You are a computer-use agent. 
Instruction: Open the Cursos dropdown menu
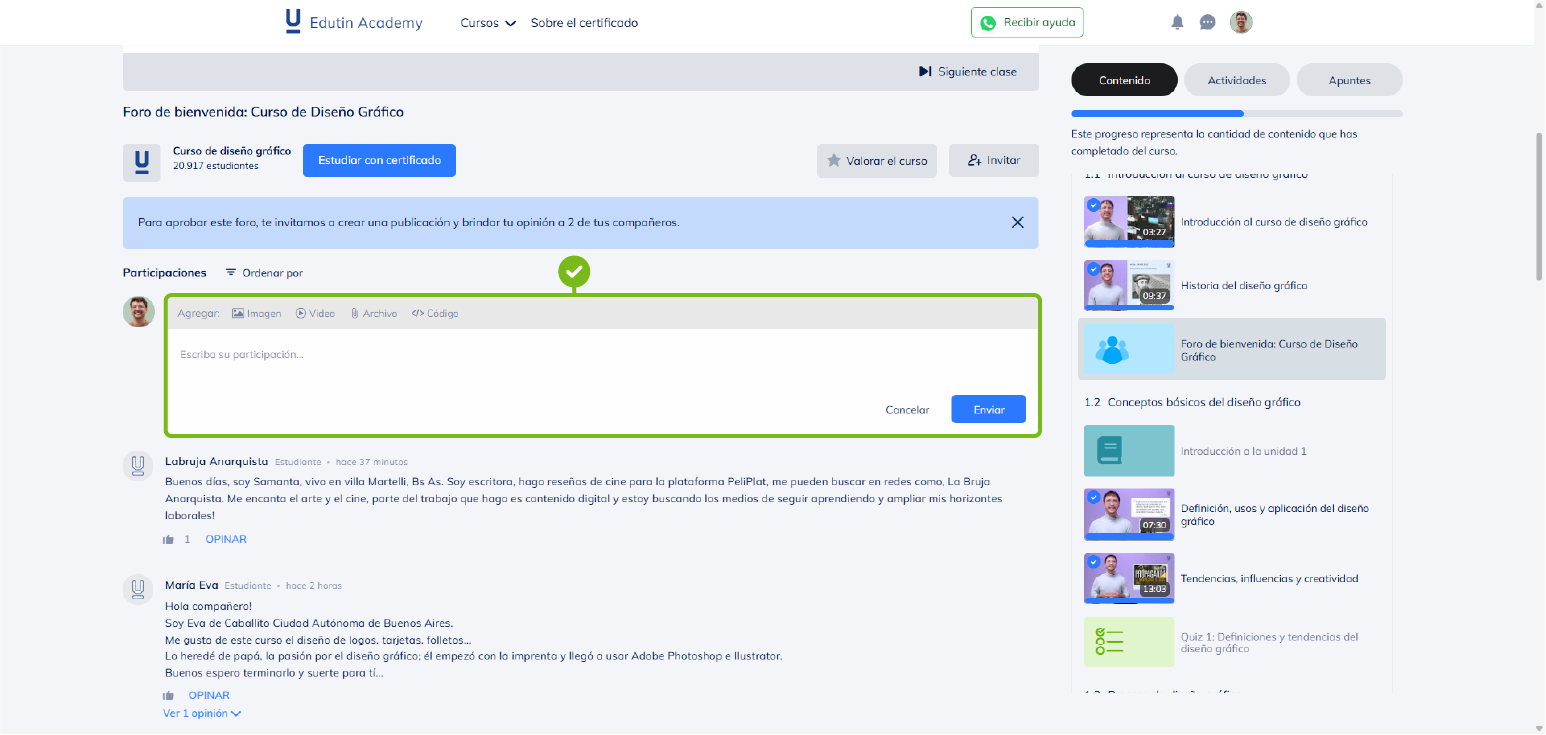coord(488,23)
